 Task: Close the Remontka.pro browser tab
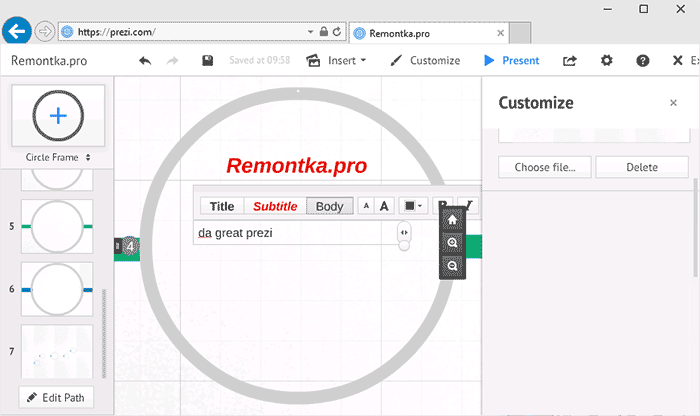[x=500, y=33]
